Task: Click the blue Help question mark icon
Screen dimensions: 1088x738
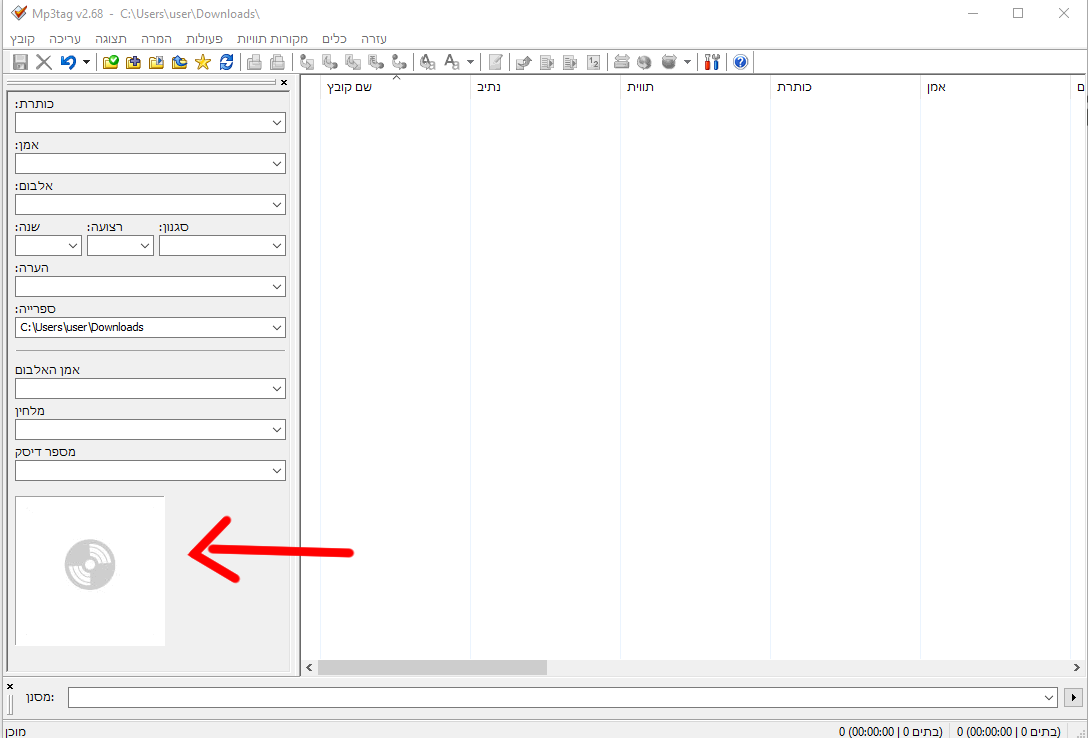Action: point(740,62)
